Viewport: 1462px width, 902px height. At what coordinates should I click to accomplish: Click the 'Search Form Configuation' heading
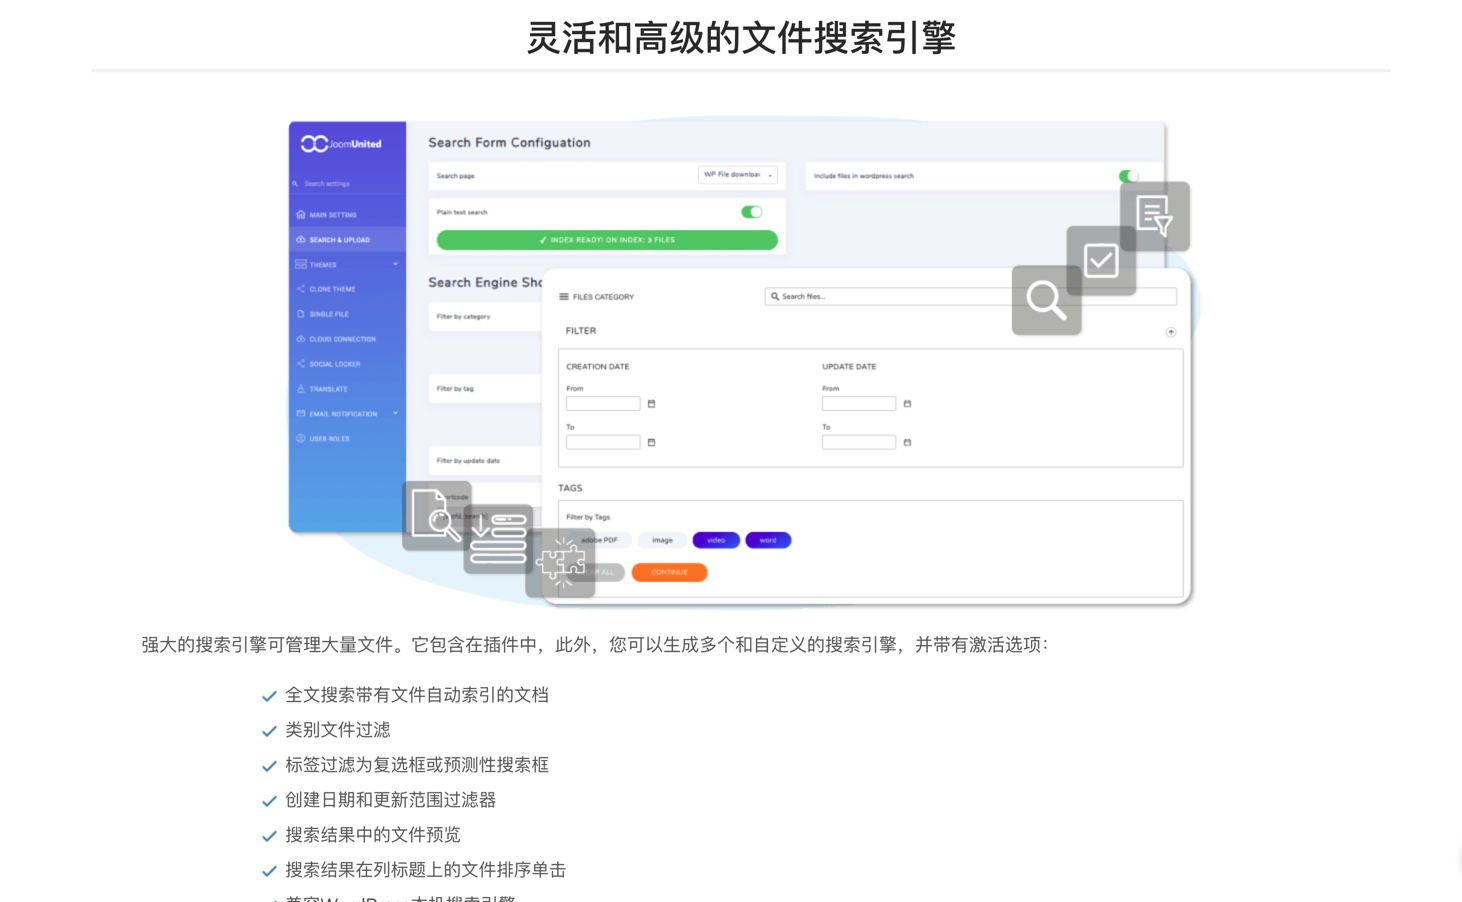tap(509, 143)
